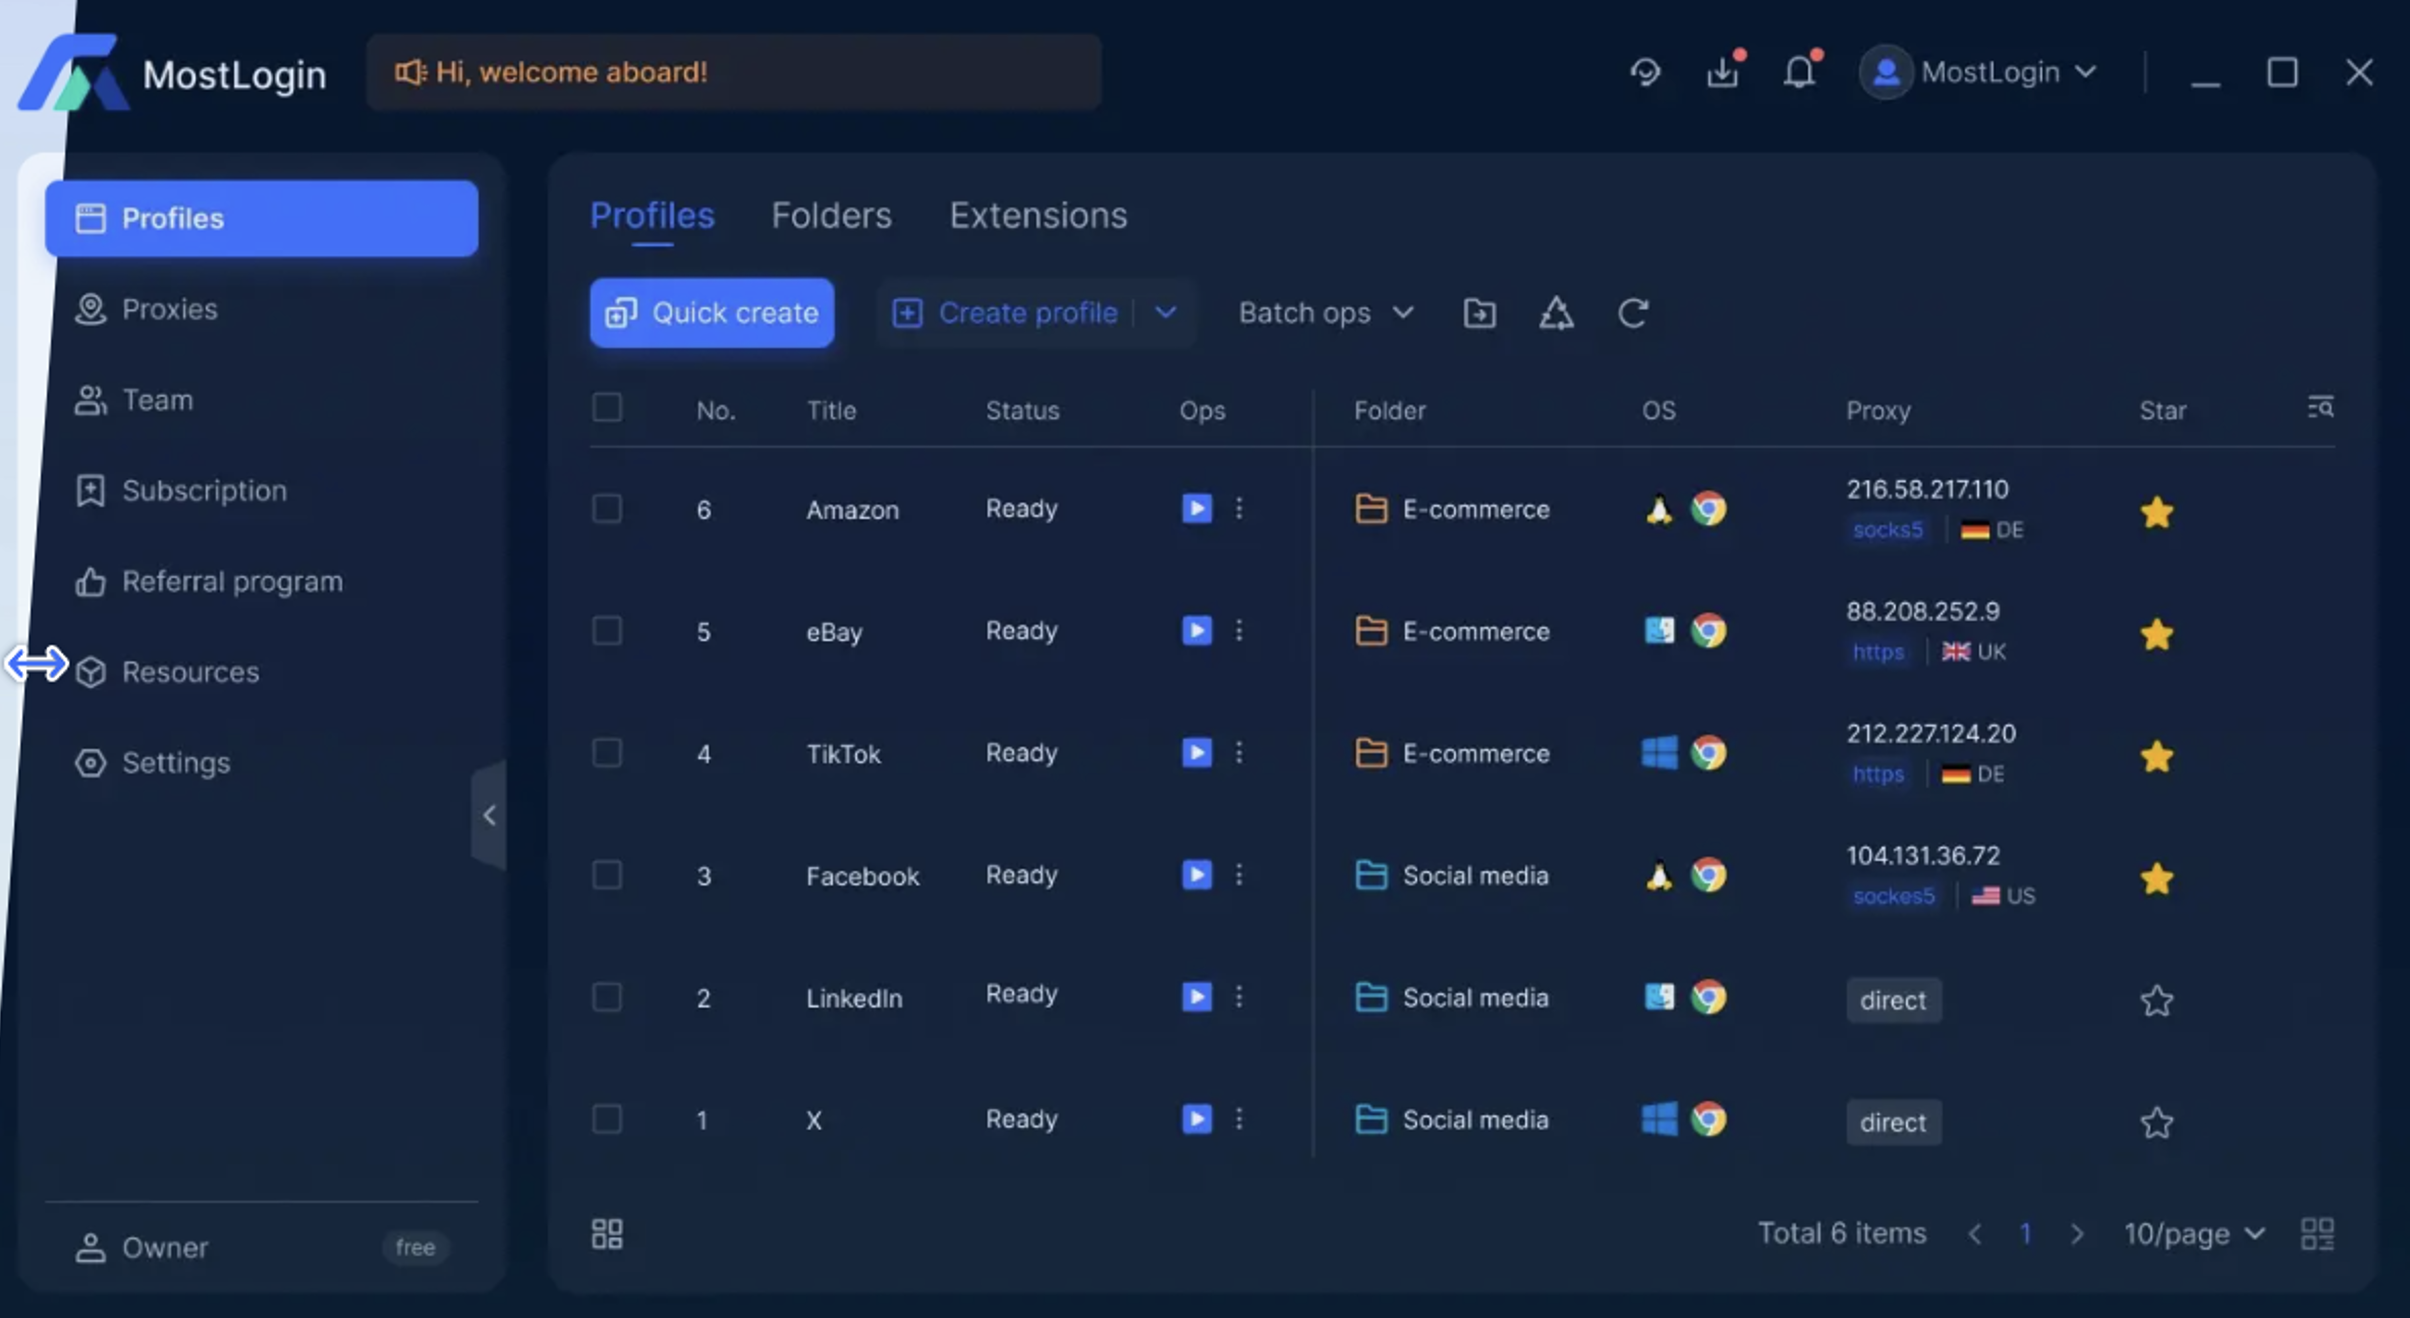Open more options for Amazon row
The image size is (2410, 1318).
point(1239,508)
